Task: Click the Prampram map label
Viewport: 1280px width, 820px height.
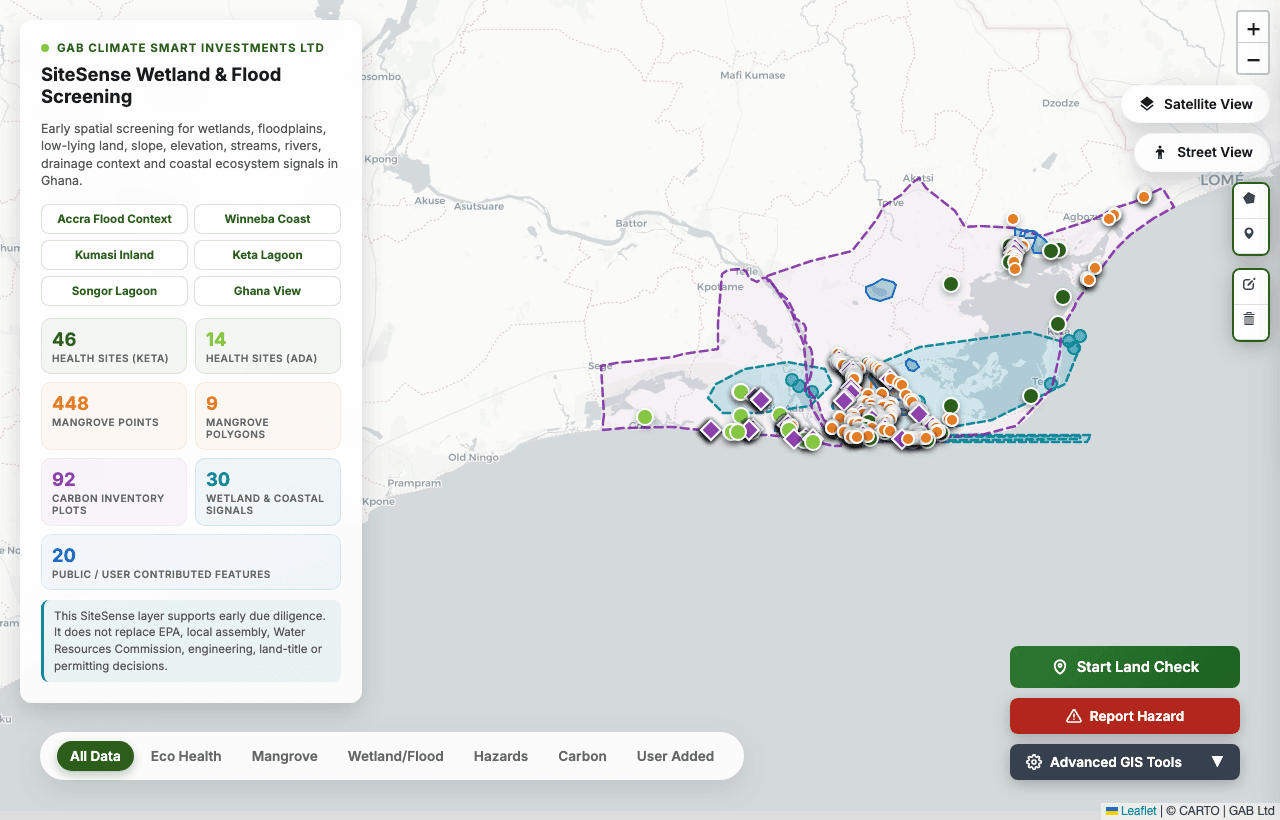Action: coord(414,483)
